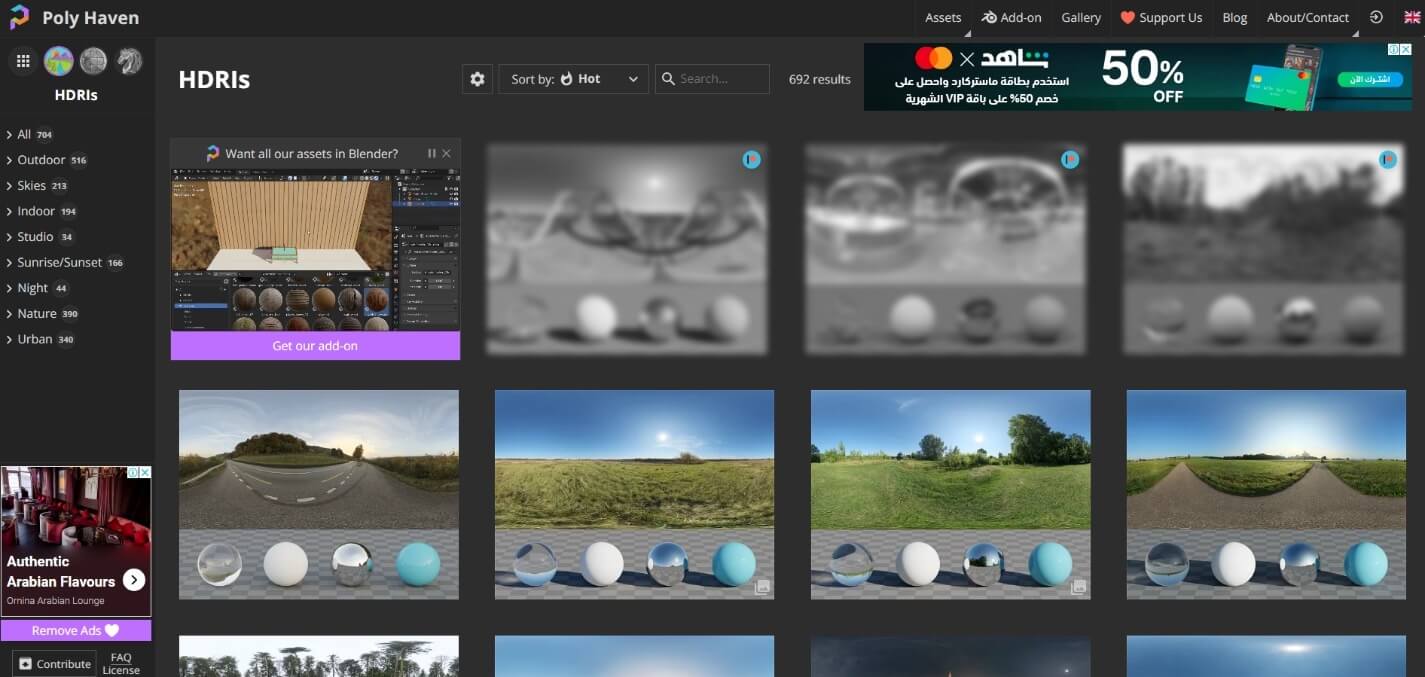Pause the add-on promo slideshow
This screenshot has height=677, width=1425.
point(432,153)
